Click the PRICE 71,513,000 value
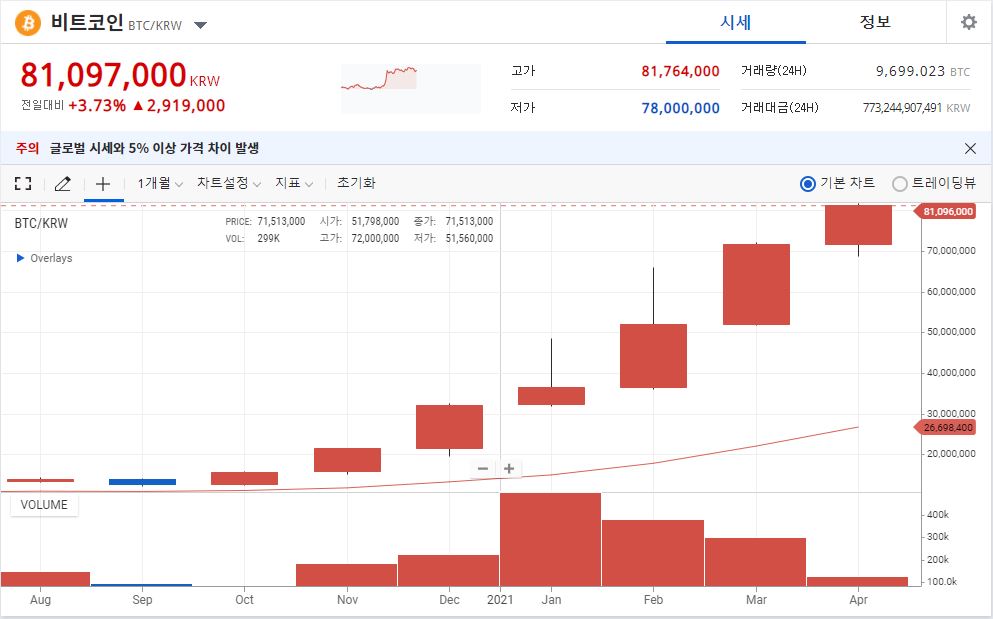The image size is (993, 619). pos(281,221)
